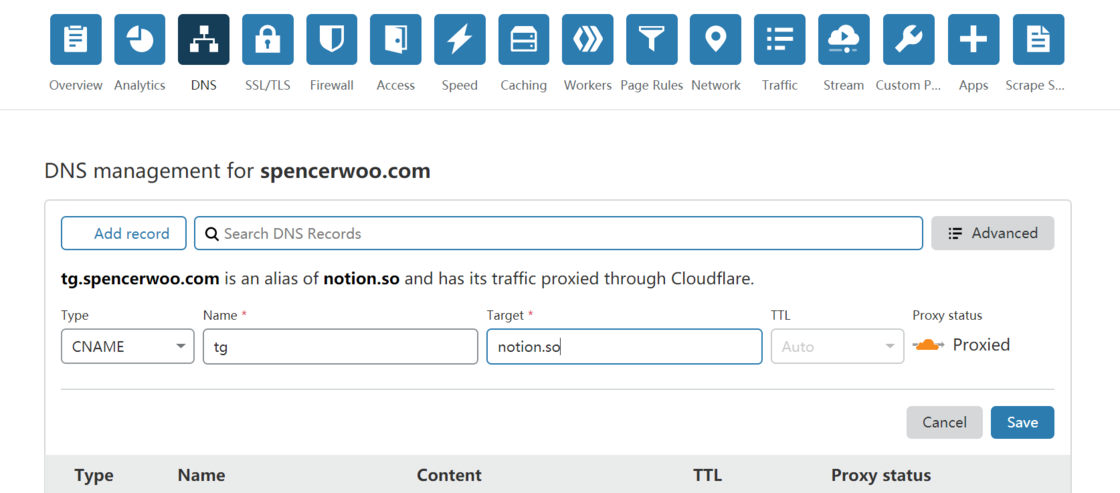Open Page Rules funnel icon
Screen dimensions: 1120x493
pyautogui.click(x=652, y=40)
